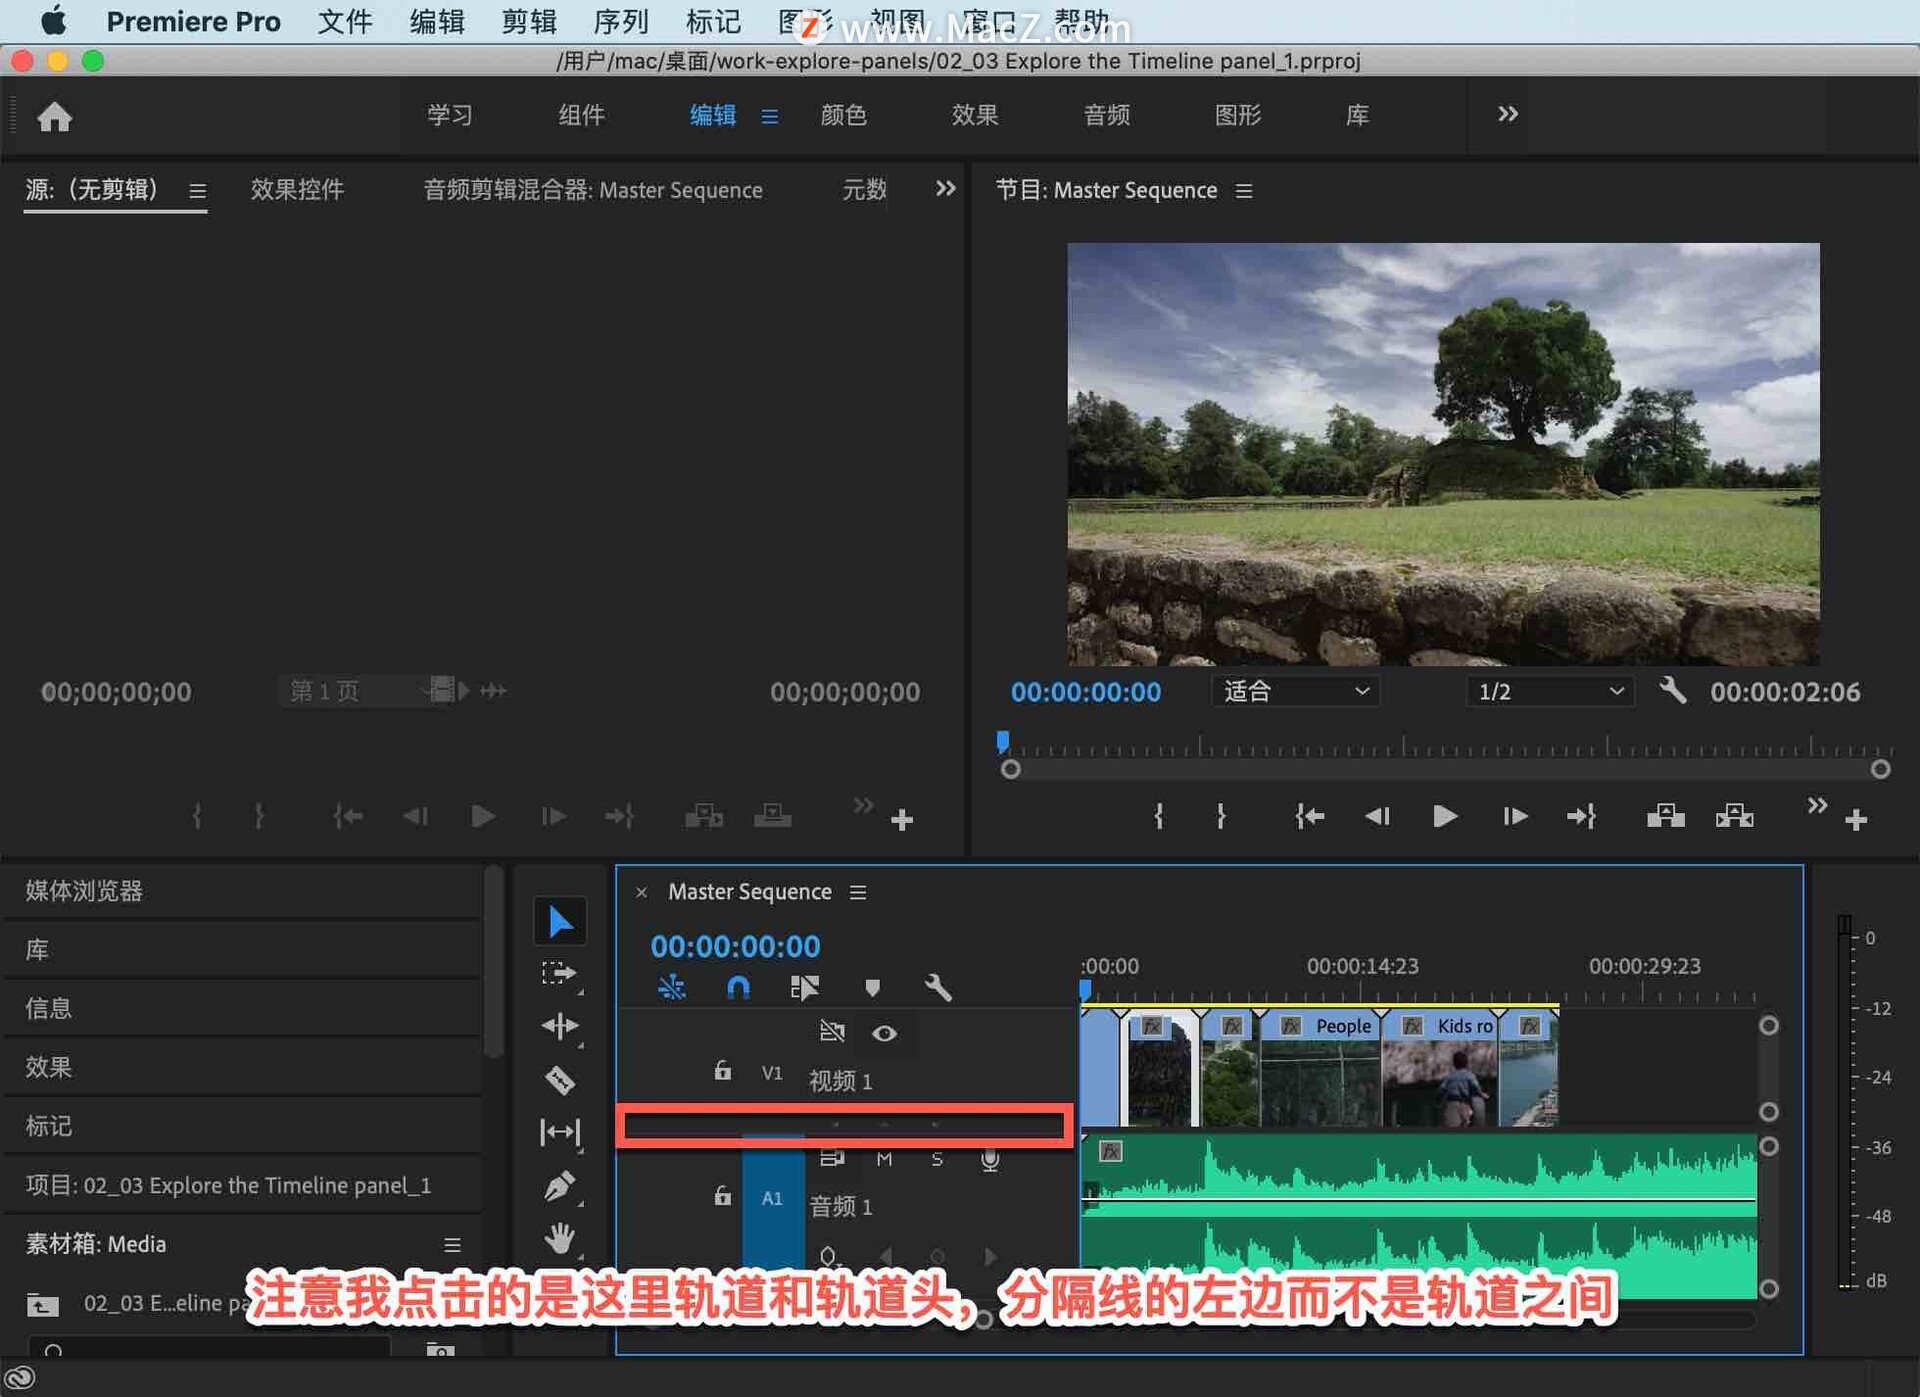
Task: Open the 效果控件 tab
Action: click(x=297, y=189)
